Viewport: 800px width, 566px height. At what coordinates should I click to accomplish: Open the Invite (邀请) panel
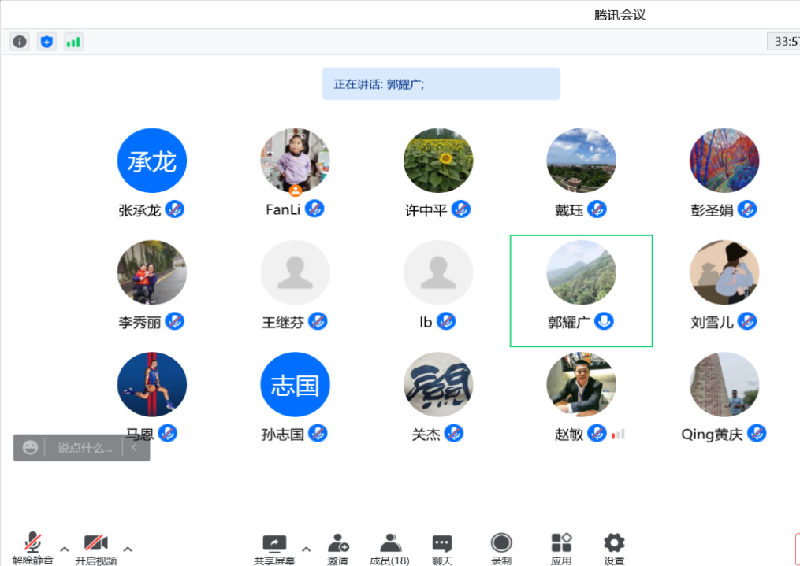[338, 548]
